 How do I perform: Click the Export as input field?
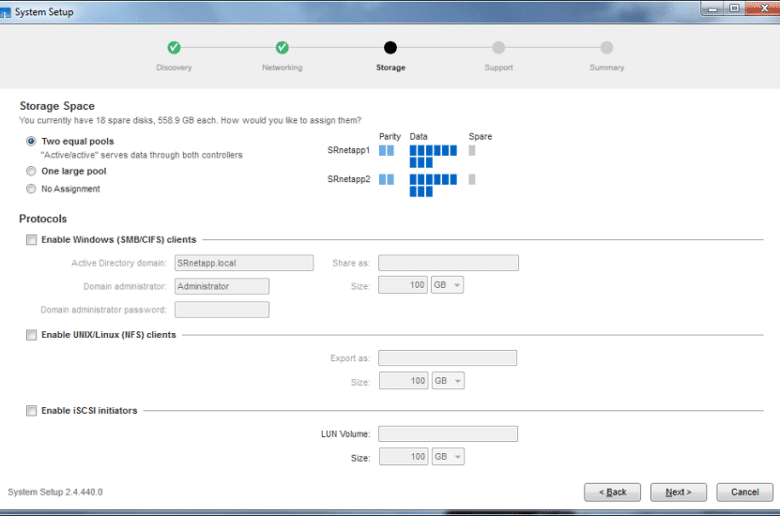pyautogui.click(x=447, y=358)
